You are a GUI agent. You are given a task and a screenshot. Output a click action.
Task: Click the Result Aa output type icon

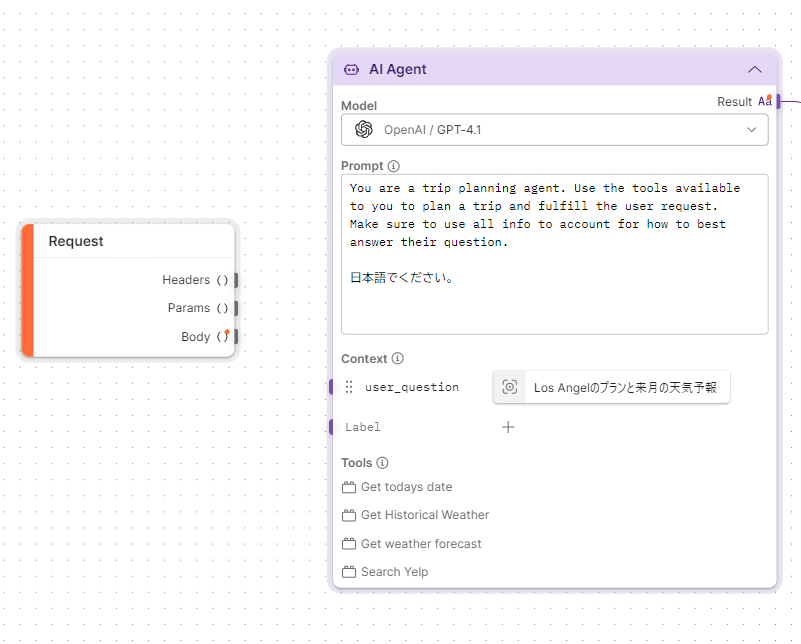pyautogui.click(x=765, y=101)
